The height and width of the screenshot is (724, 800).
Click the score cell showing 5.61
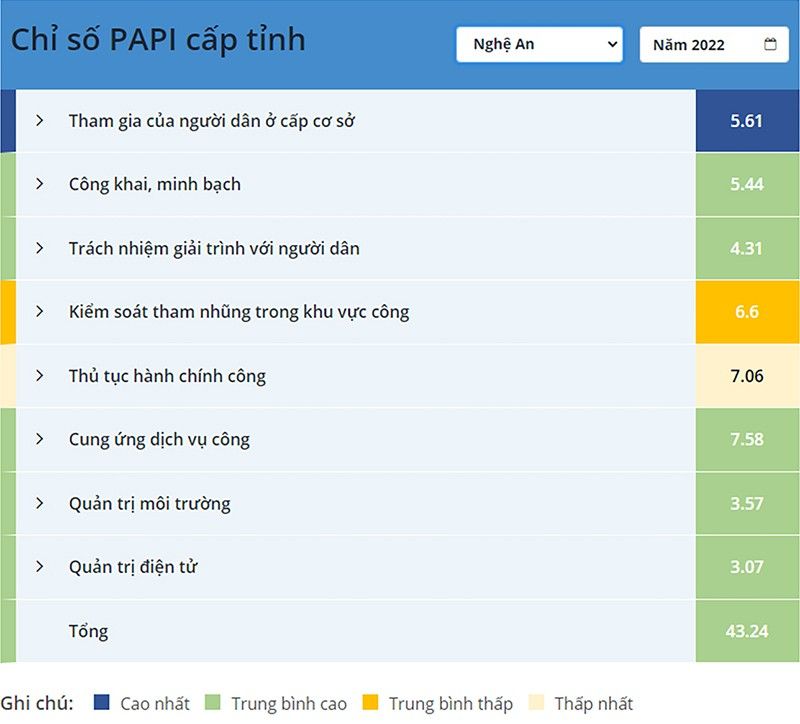pyautogui.click(x=746, y=120)
